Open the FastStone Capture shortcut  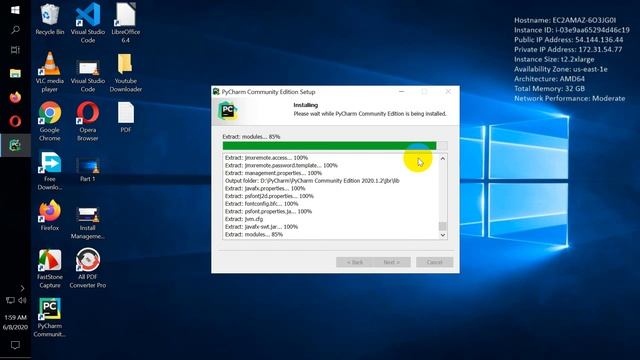point(49,268)
